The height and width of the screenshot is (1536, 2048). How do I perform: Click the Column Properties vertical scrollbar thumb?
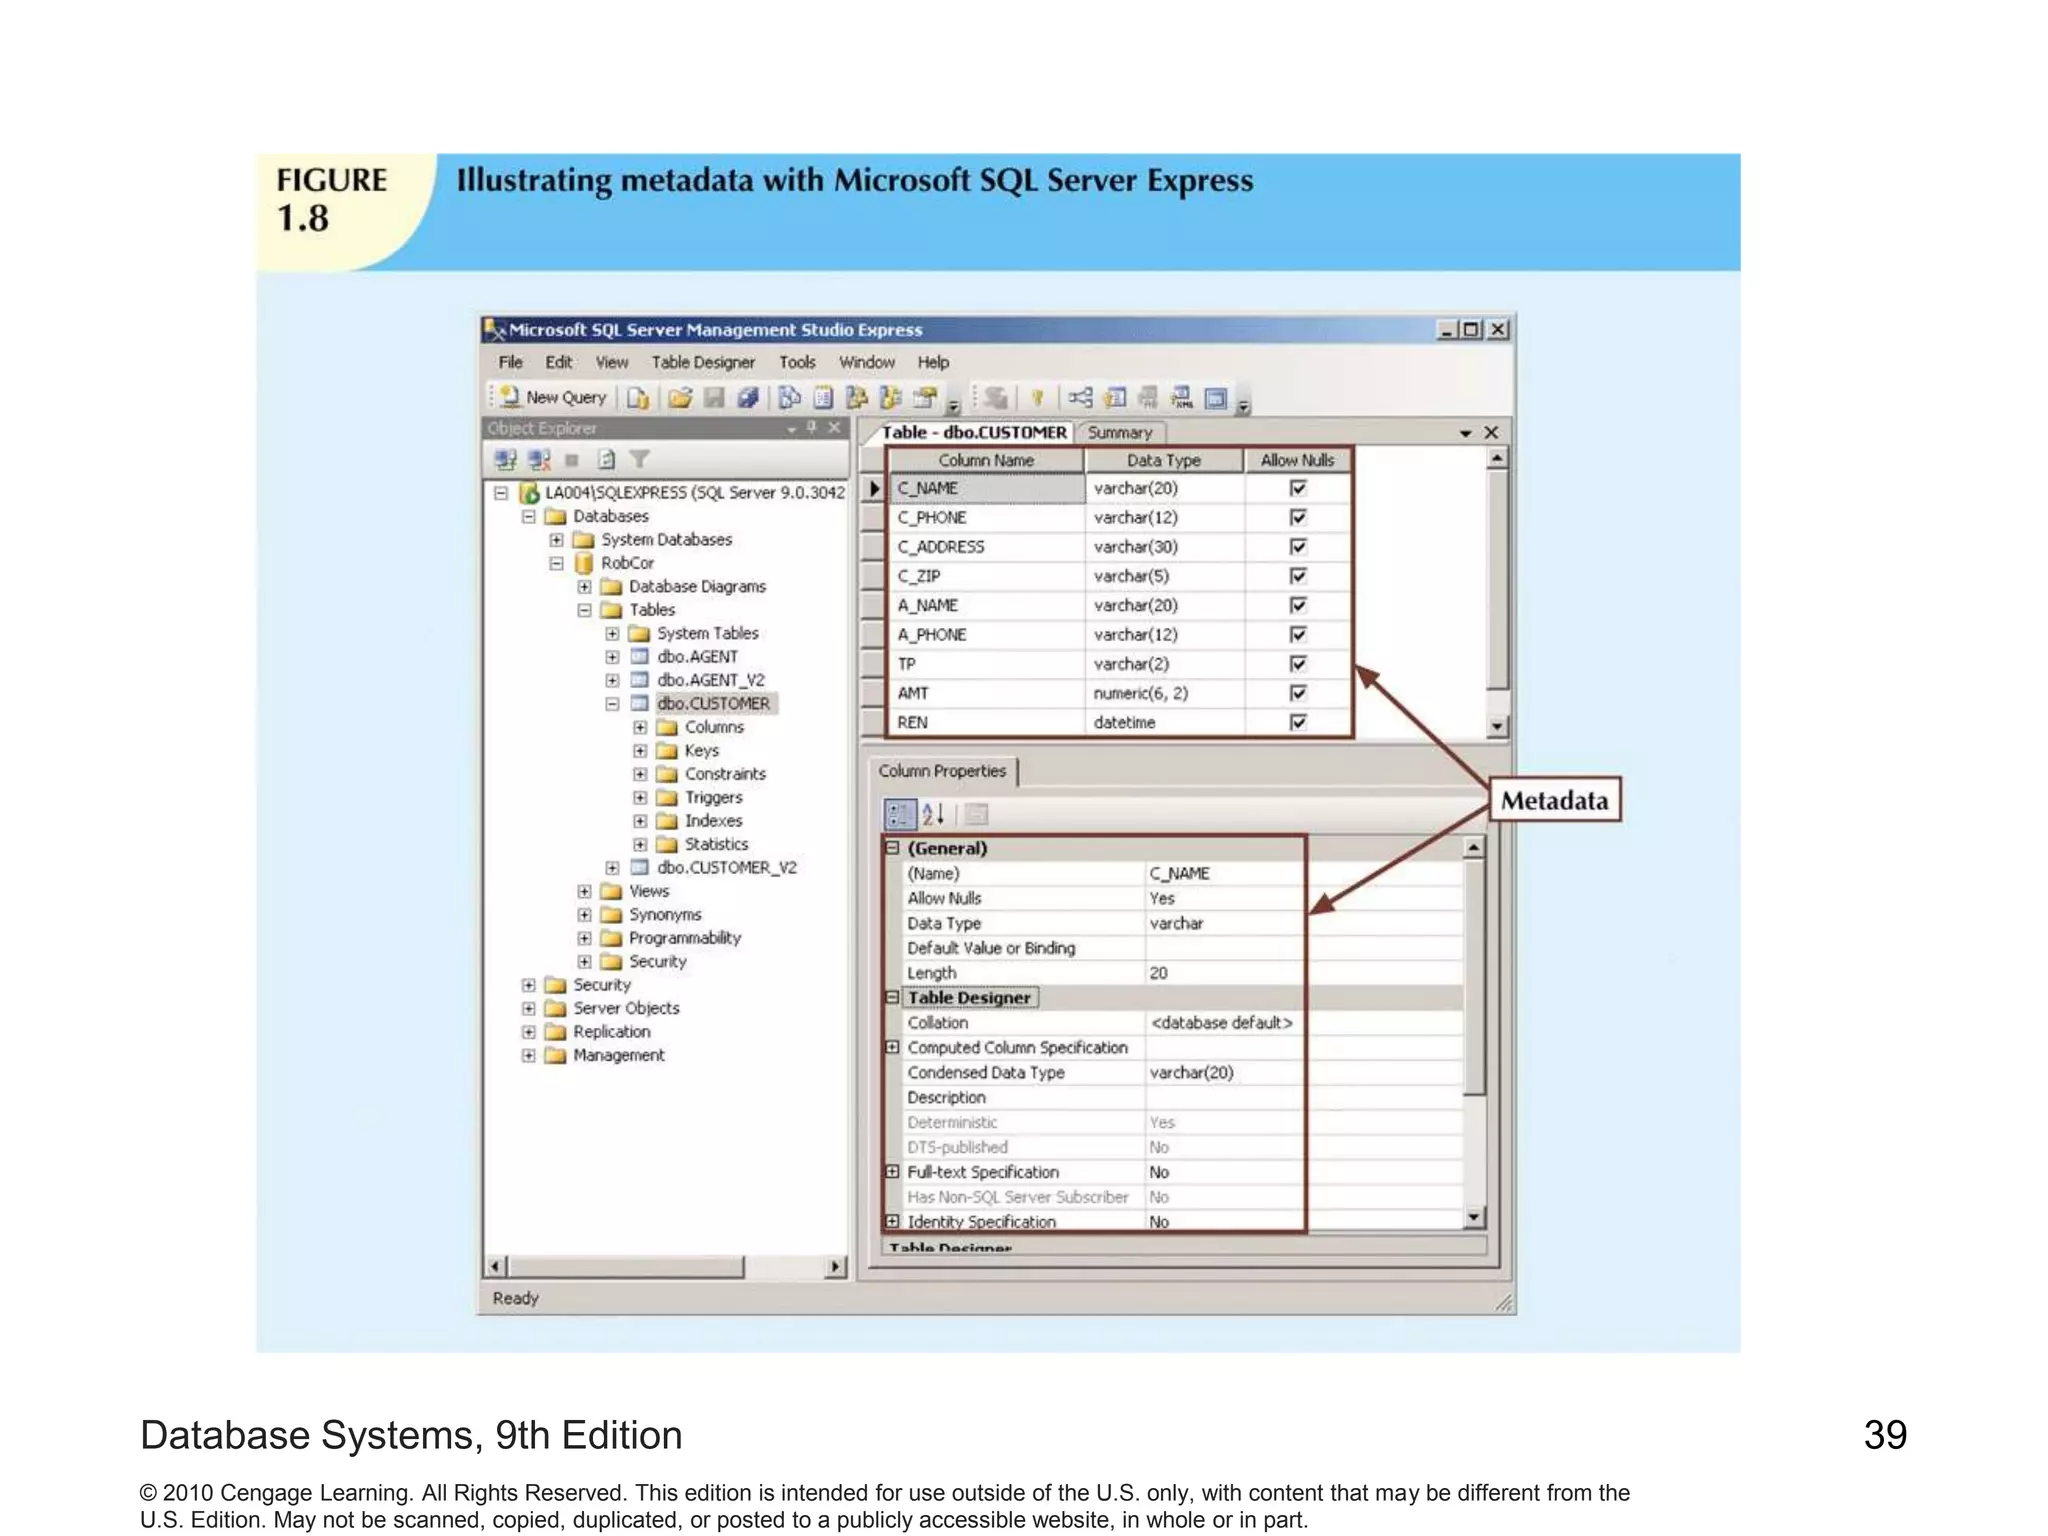(x=1474, y=977)
